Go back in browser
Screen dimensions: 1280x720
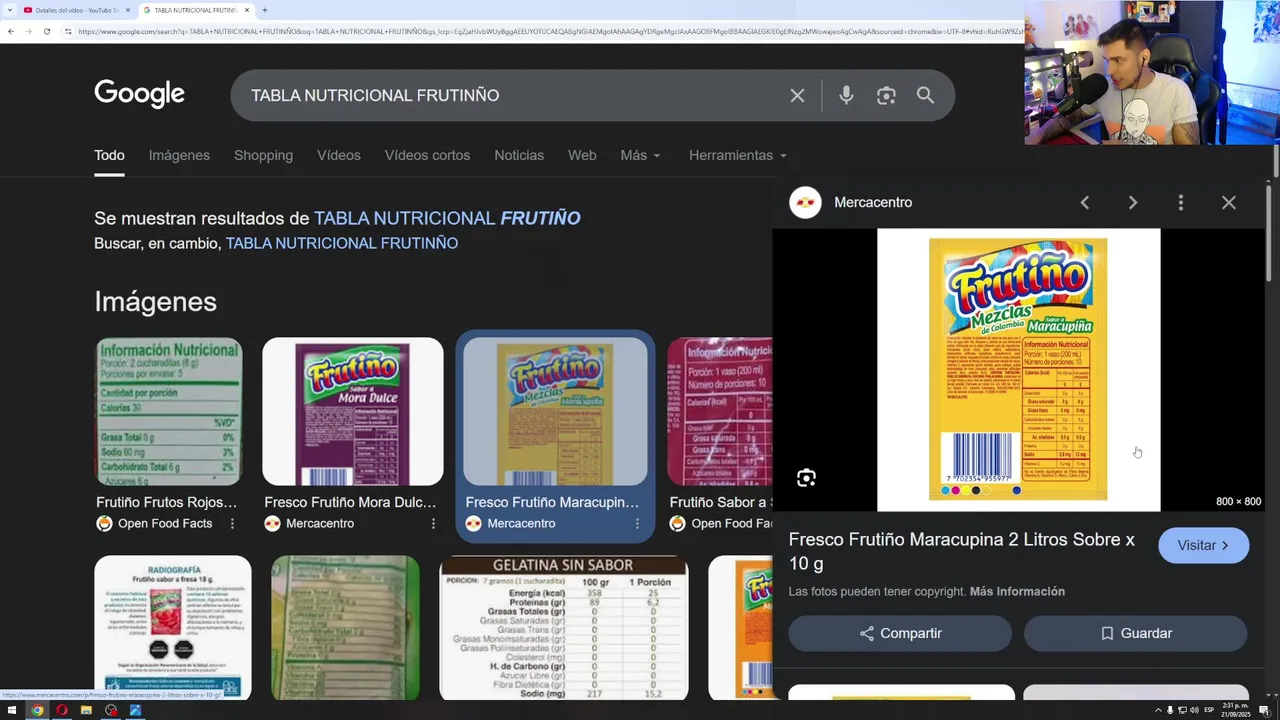coord(11,31)
